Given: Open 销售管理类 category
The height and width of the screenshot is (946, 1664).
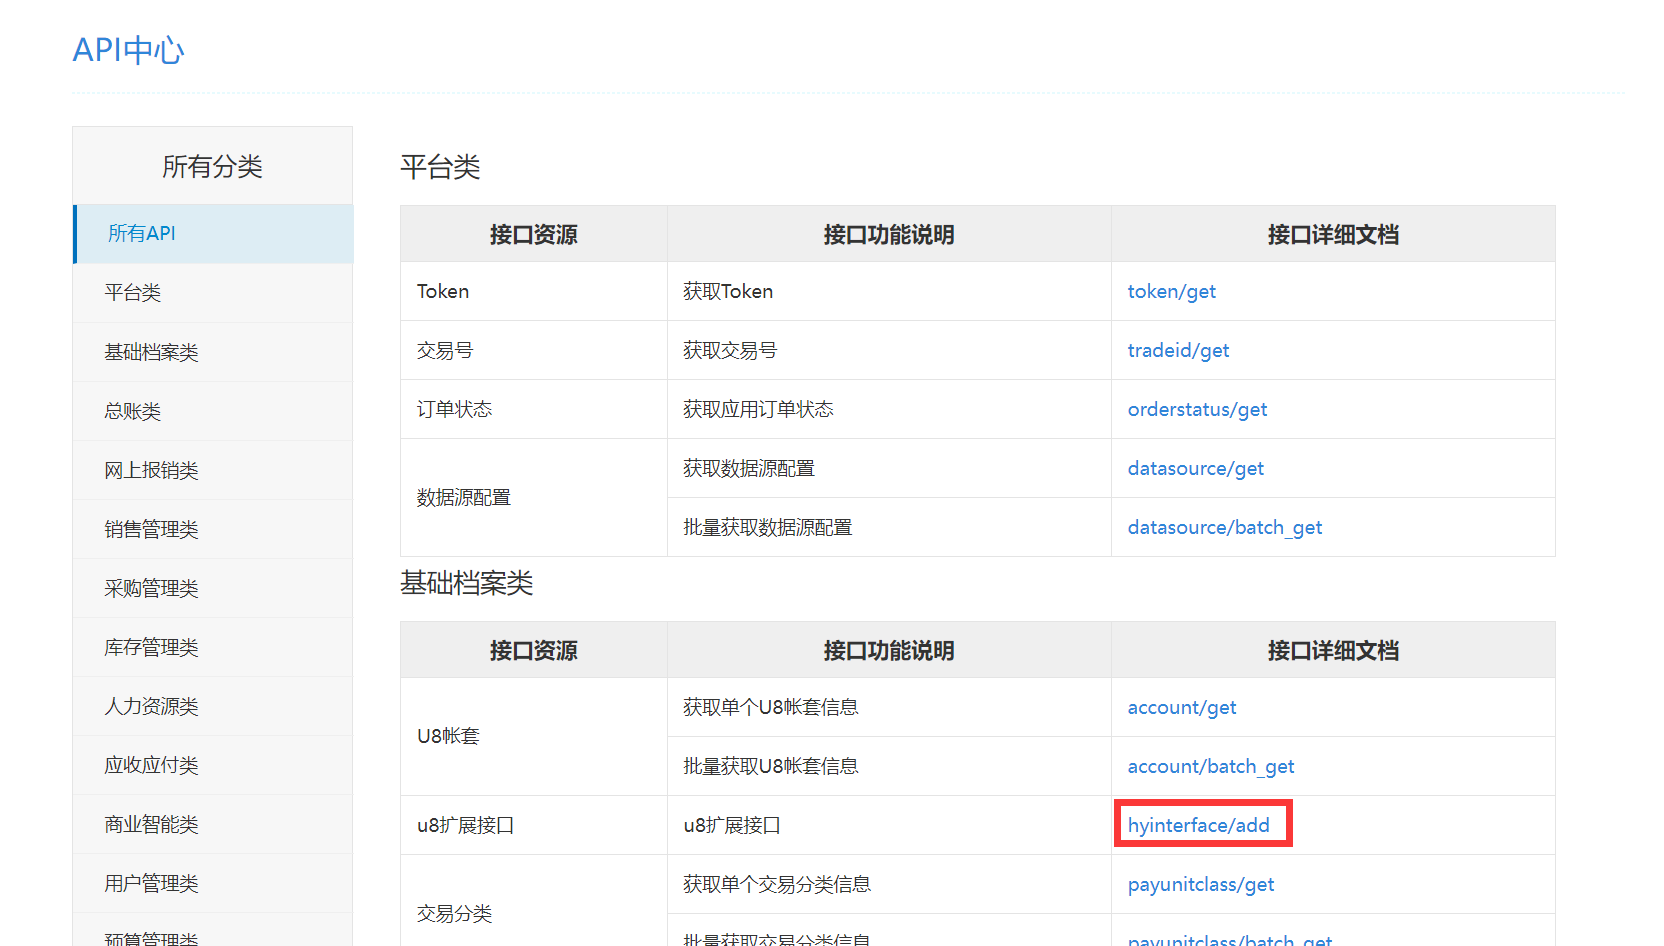Looking at the screenshot, I should click(151, 529).
